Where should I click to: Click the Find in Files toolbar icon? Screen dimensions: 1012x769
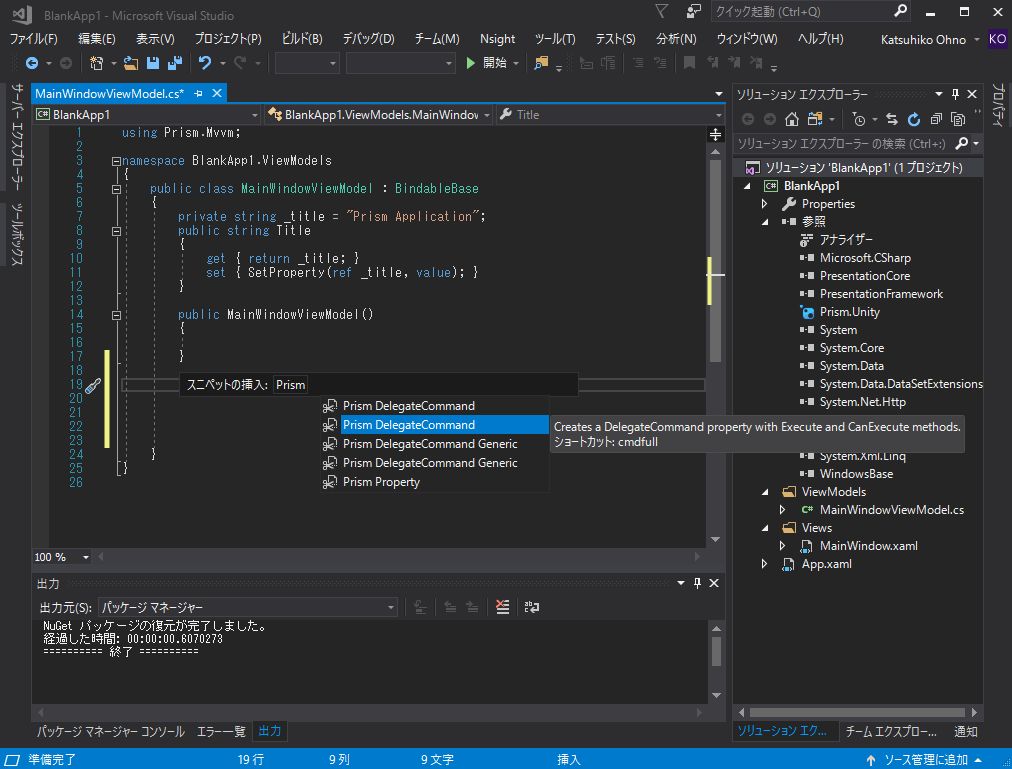541,63
